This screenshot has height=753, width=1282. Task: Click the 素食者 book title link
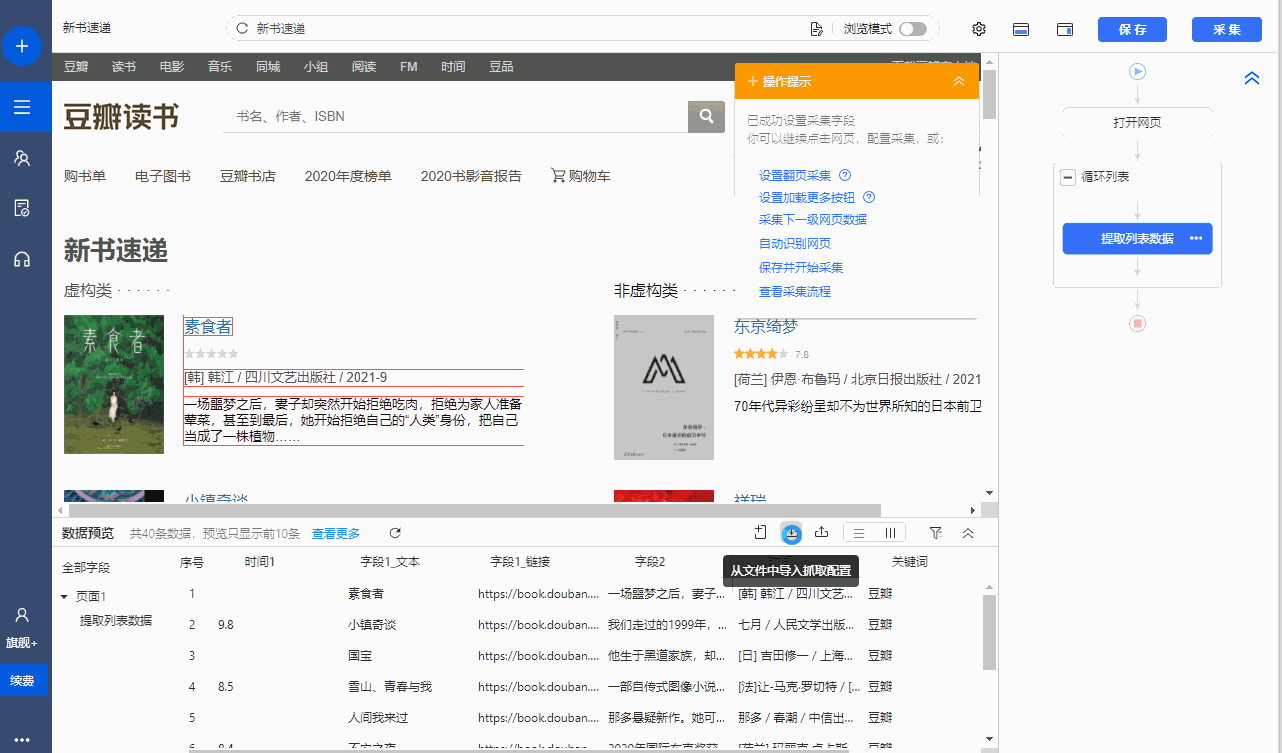click(208, 326)
